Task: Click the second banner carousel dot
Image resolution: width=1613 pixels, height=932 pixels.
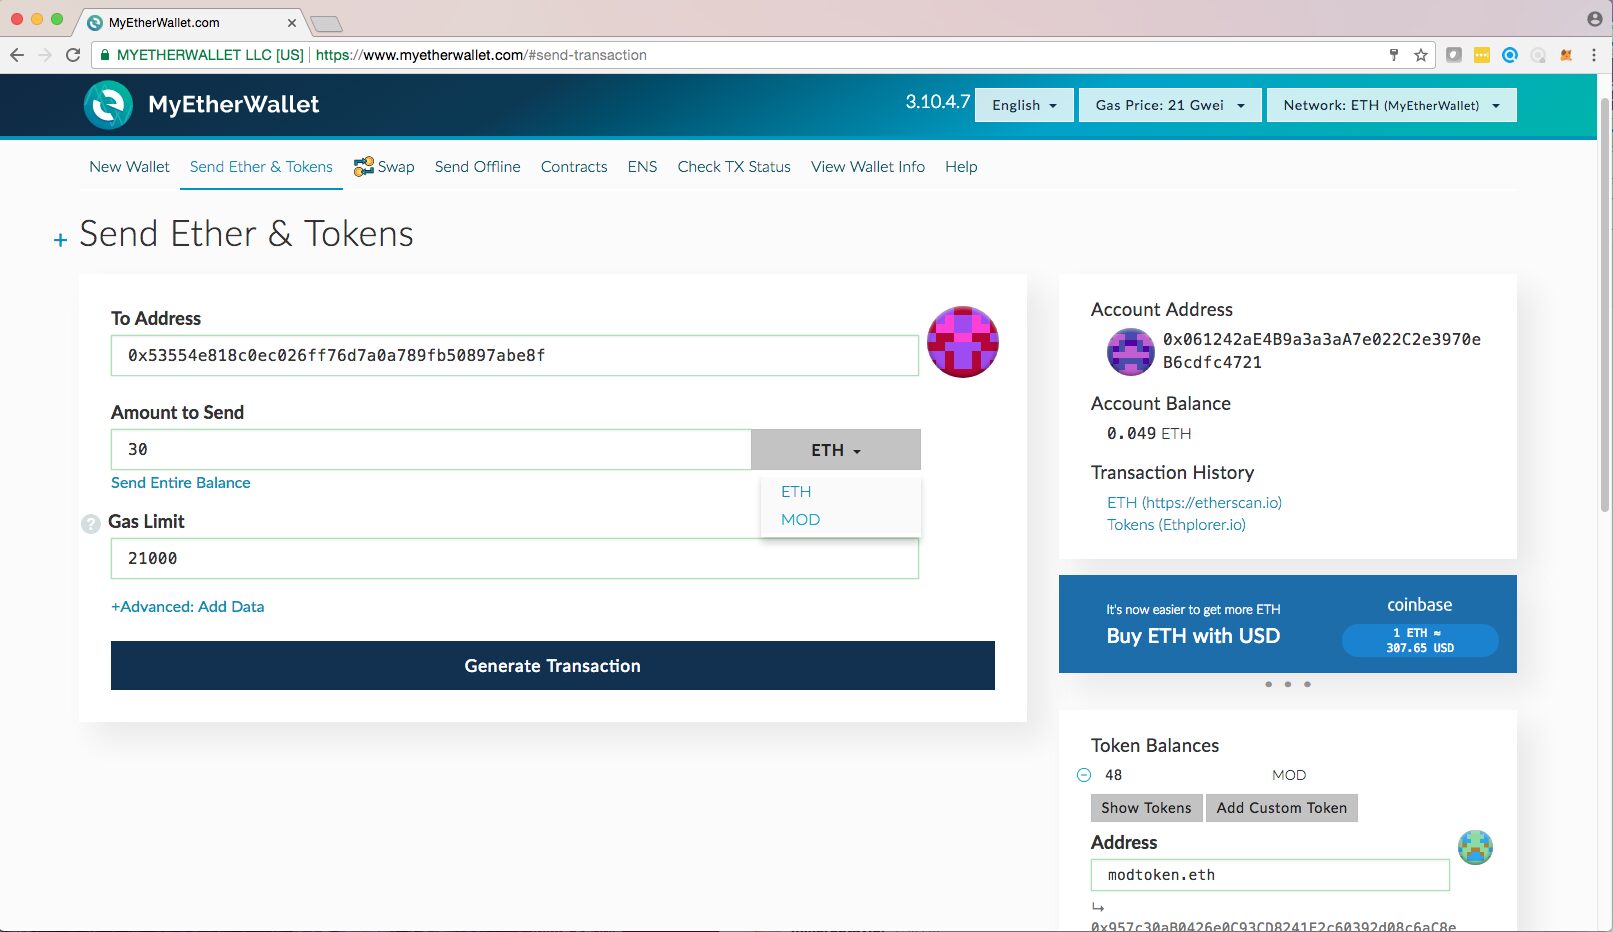Action: point(1288,684)
